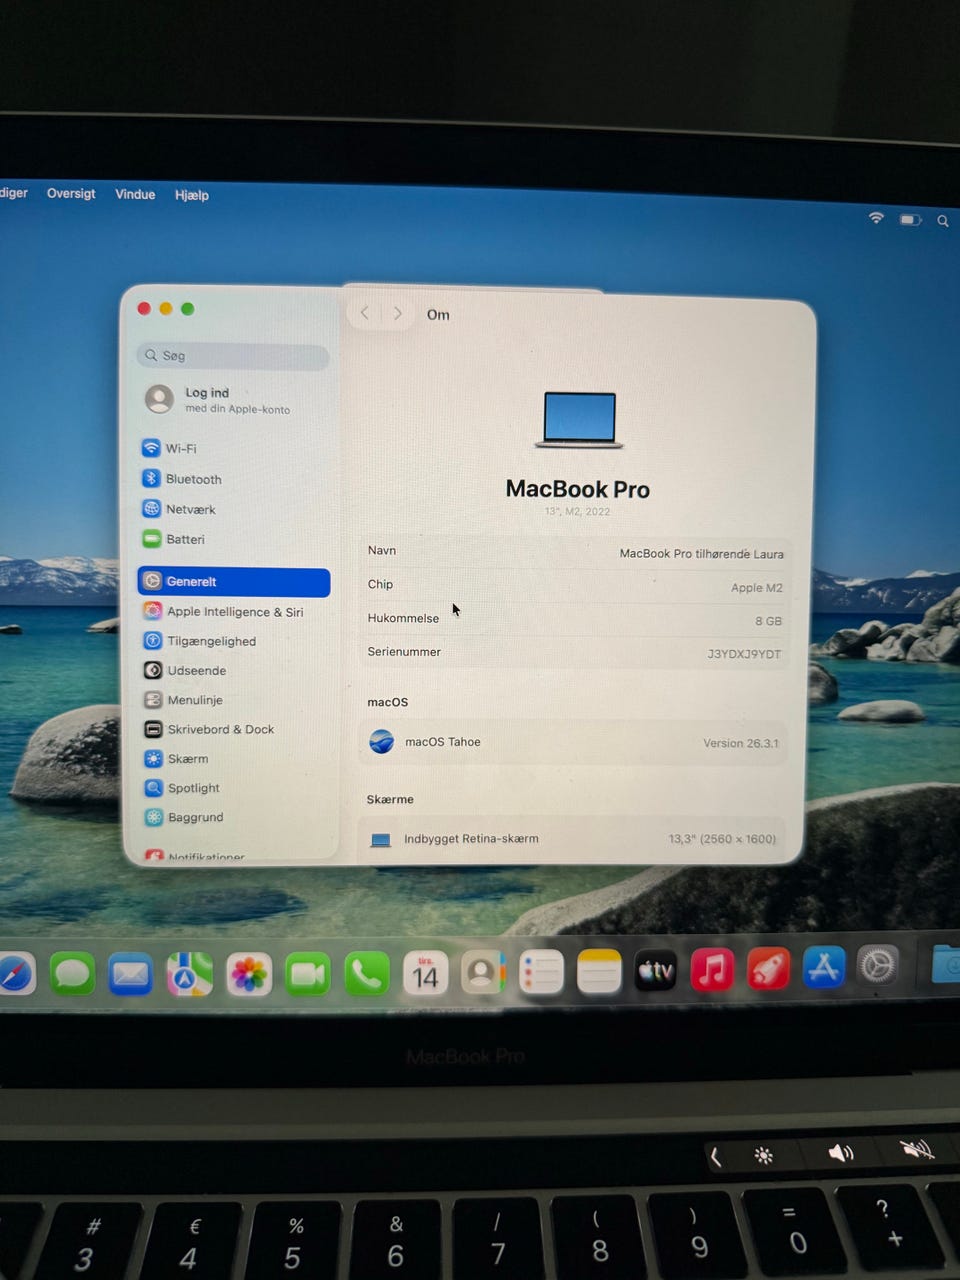
Task: Open Apple TV from the Dock
Action: pos(656,971)
